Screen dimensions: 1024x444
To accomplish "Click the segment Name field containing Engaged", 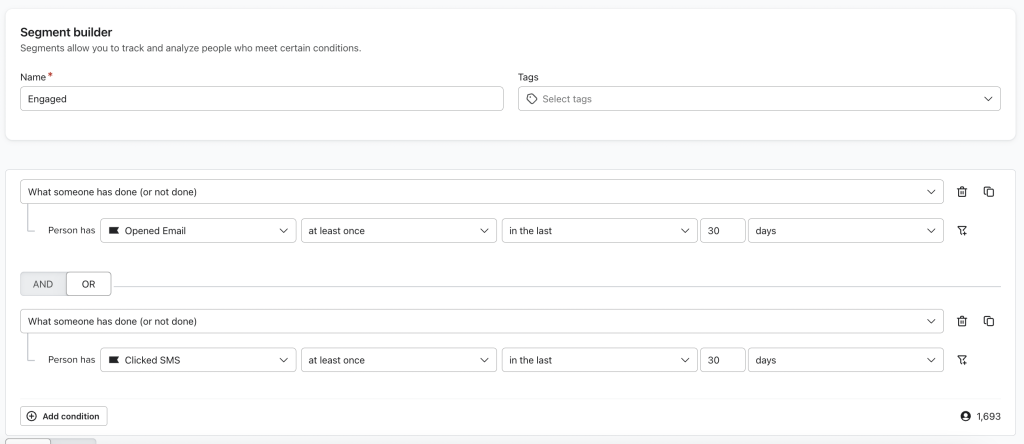I will coord(262,99).
